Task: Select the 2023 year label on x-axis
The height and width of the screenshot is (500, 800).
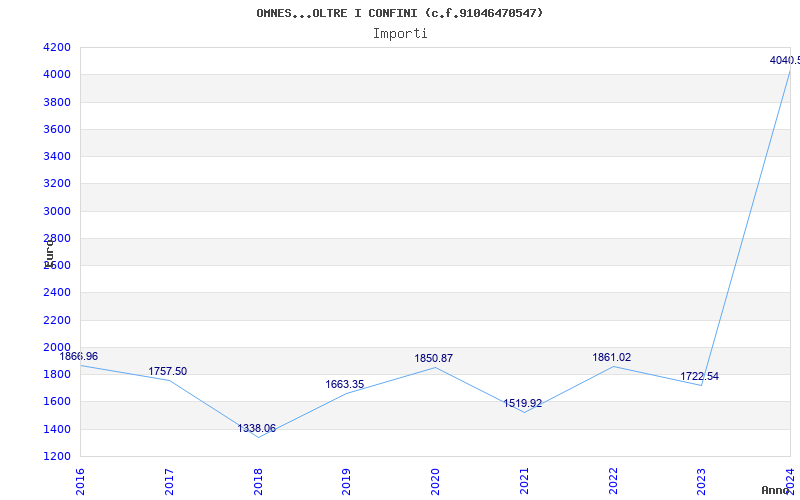Action: [x=701, y=480]
